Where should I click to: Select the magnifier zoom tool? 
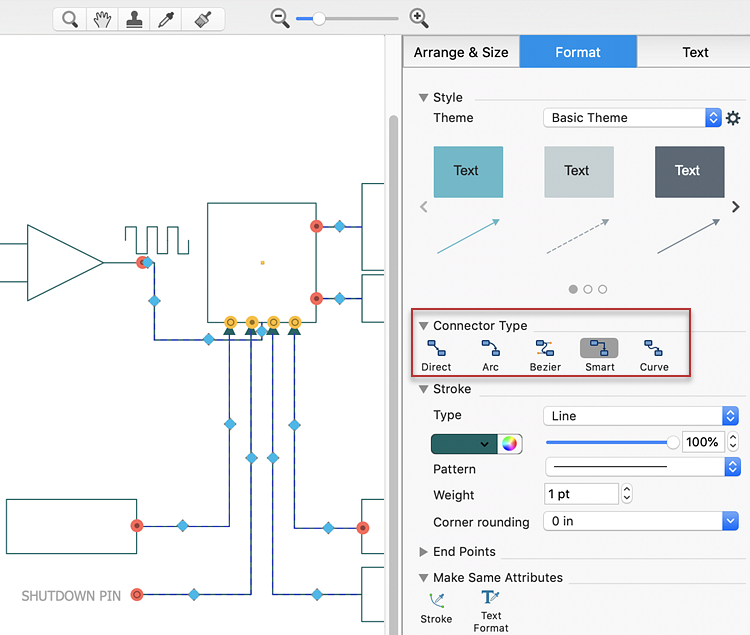(x=69, y=19)
